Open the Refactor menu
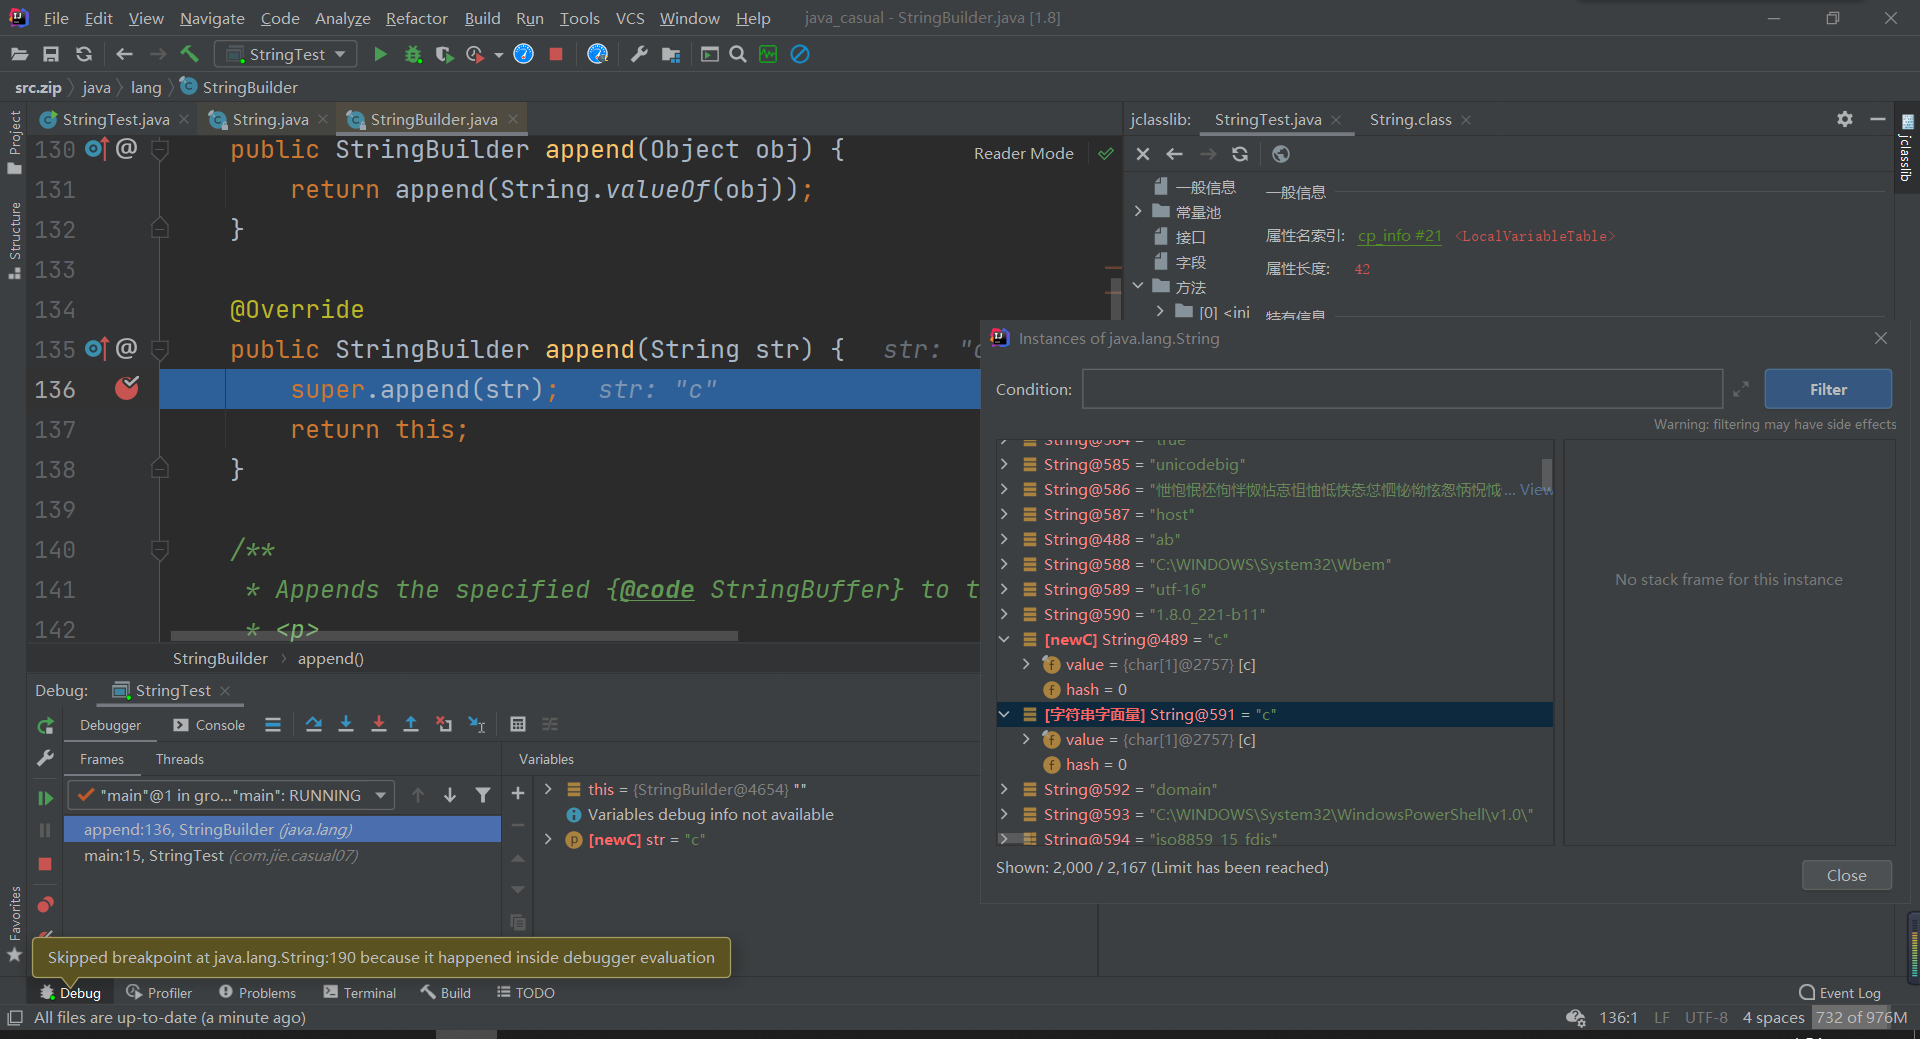Viewport: 1920px width, 1039px height. tap(416, 18)
